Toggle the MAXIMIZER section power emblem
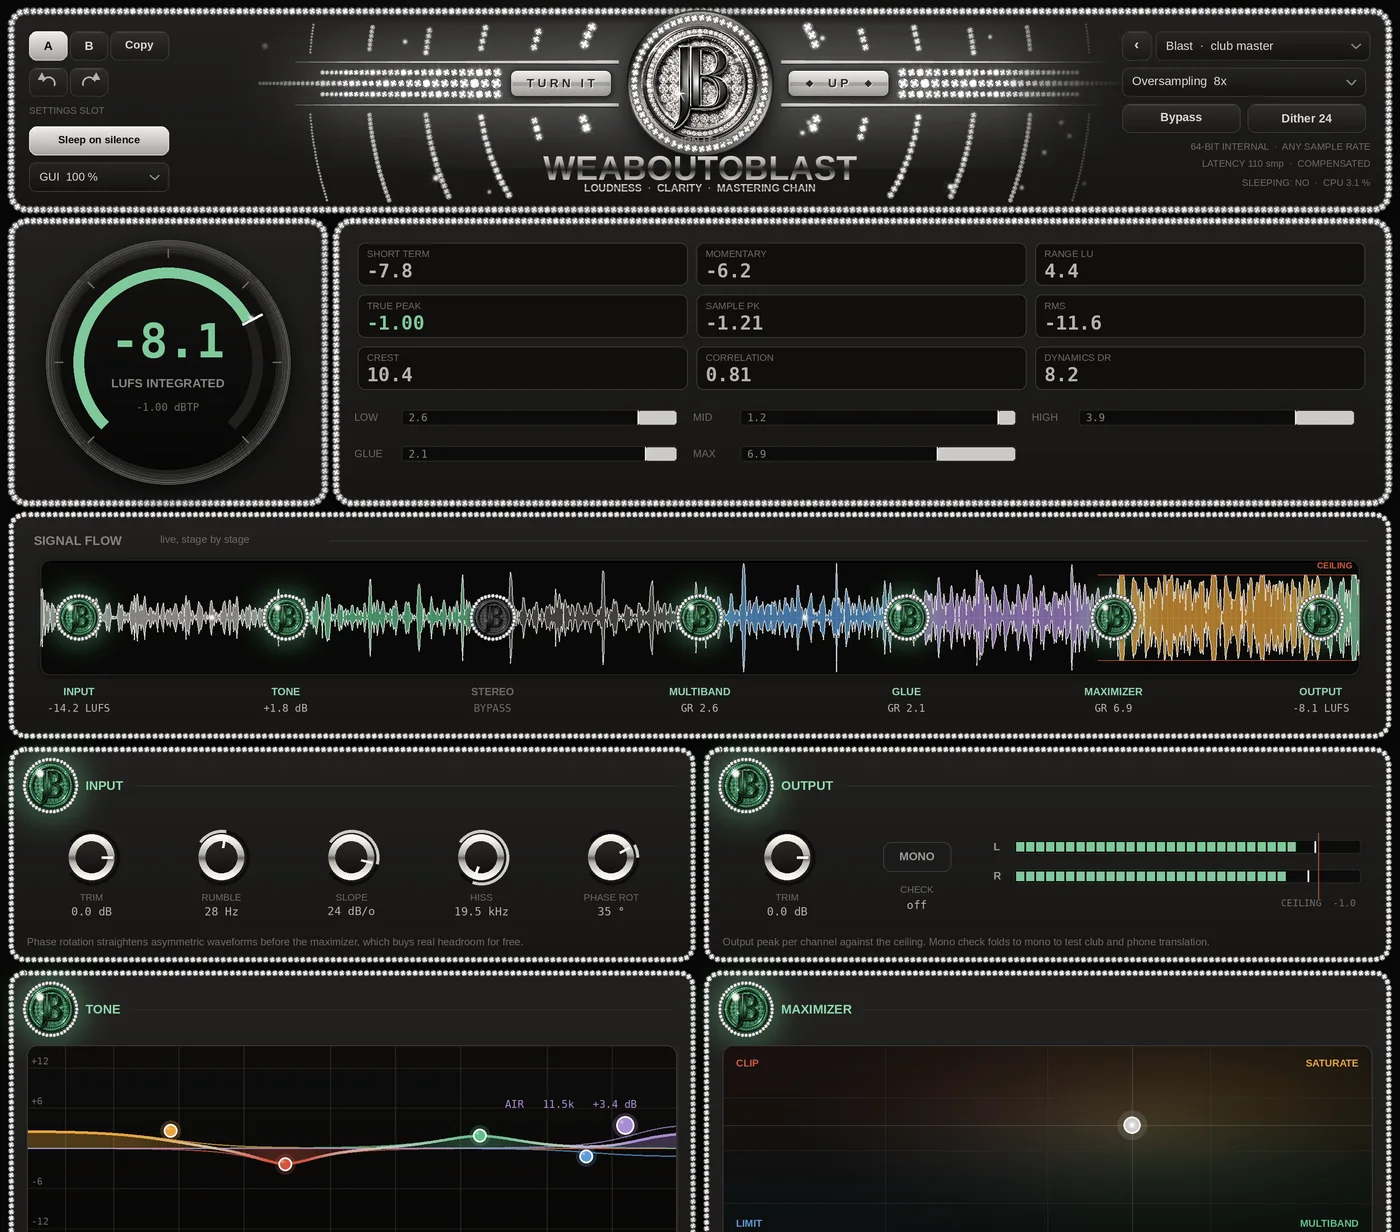Image resolution: width=1400 pixels, height=1232 pixels. coord(745,1009)
